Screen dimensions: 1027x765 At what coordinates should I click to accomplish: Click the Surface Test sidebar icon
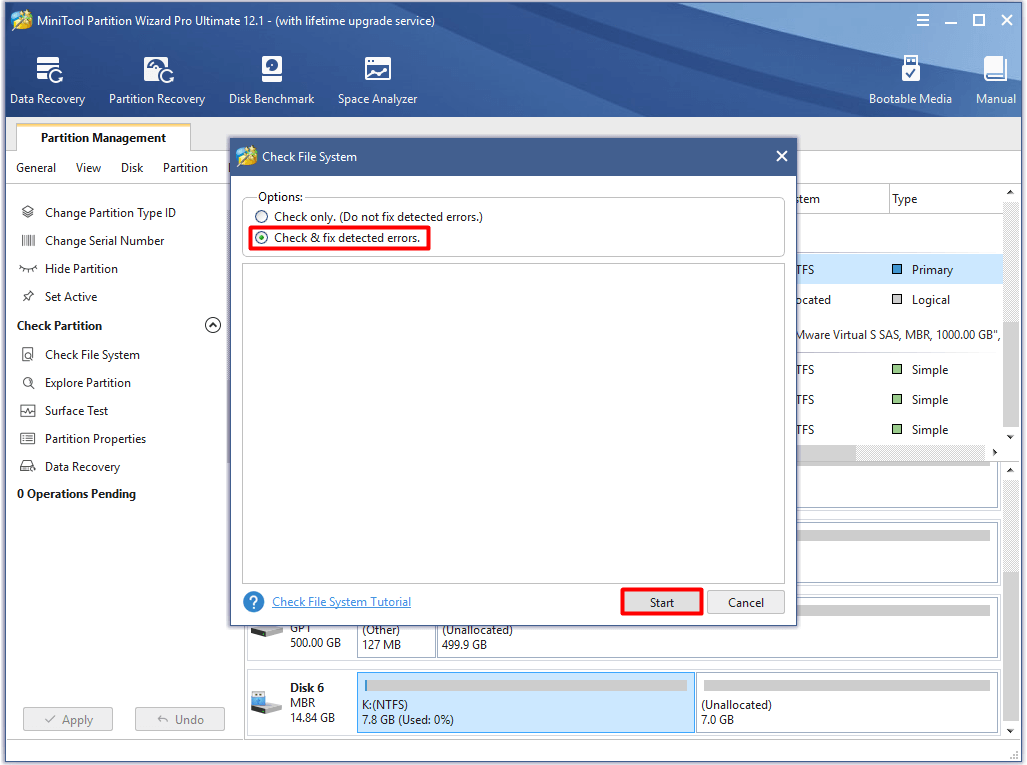point(28,411)
